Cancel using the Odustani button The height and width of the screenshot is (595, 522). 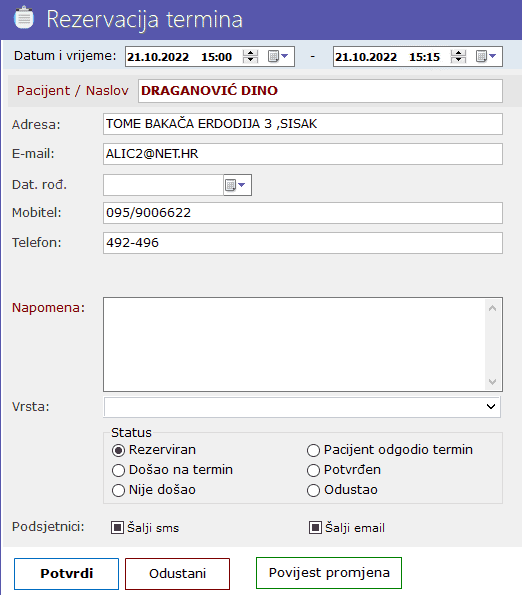click(178, 573)
